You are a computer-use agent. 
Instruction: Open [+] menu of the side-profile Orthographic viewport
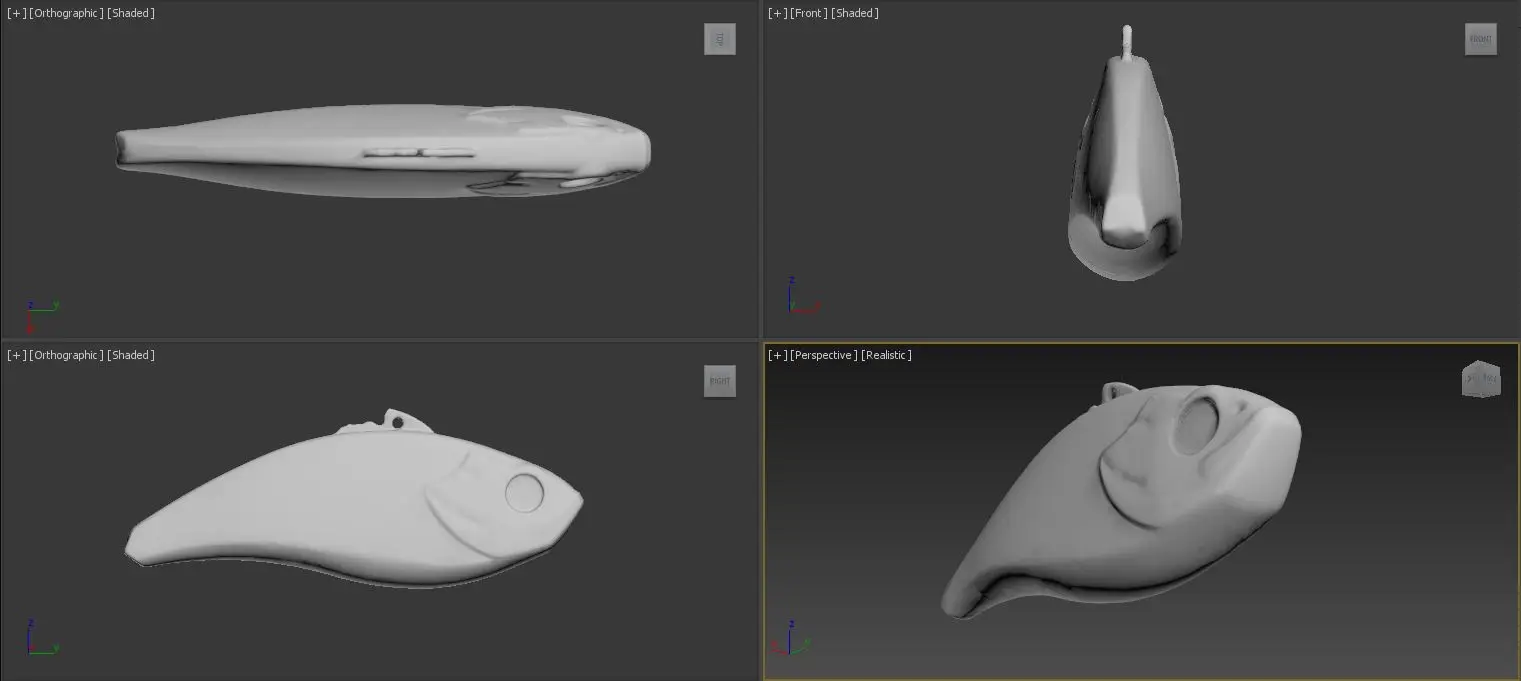16,355
